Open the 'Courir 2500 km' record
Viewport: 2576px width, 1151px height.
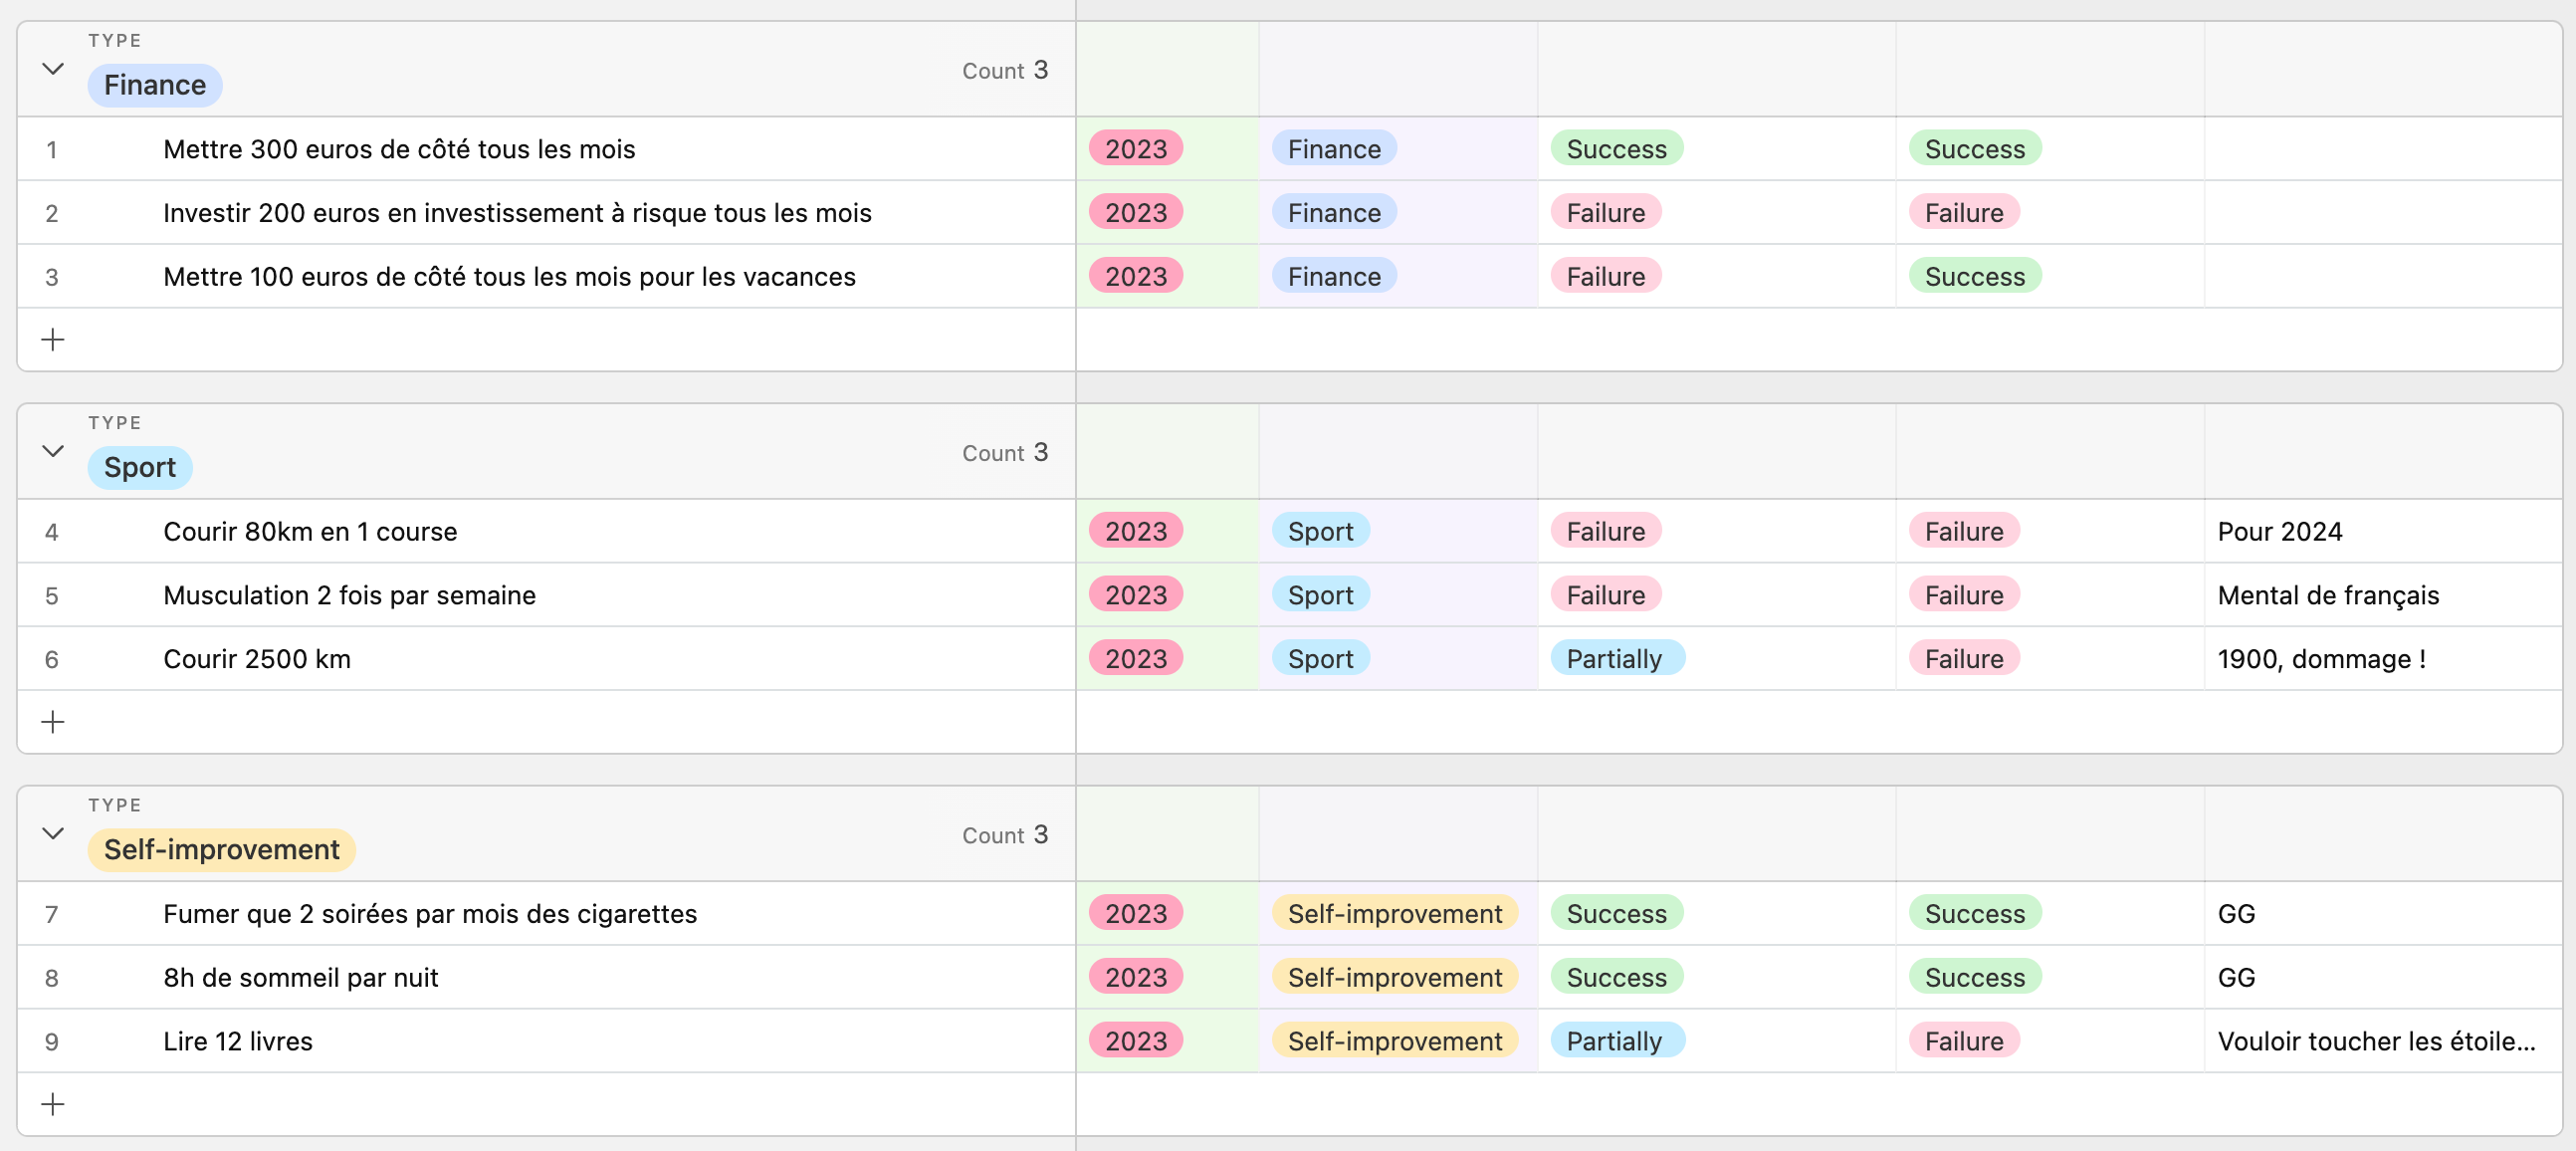(x=257, y=659)
